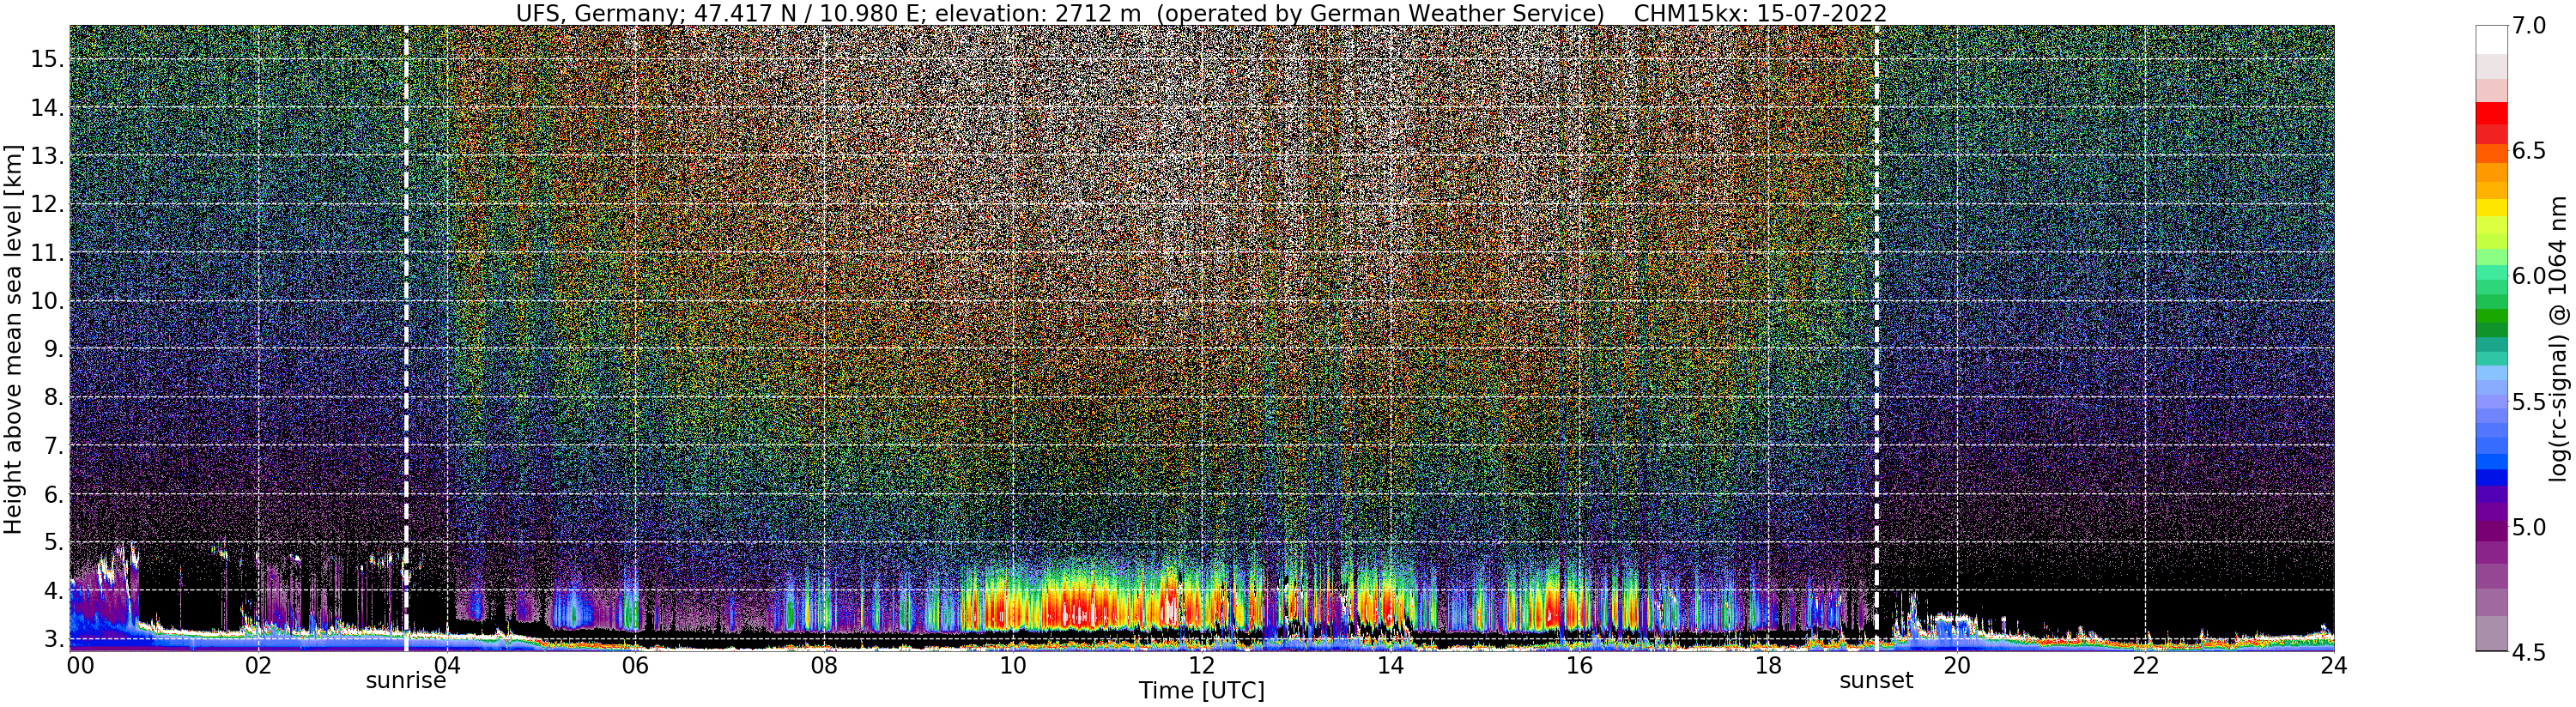The width and height of the screenshot is (2576, 707).
Task: Click the 15. tick on the height axis
Action: (47, 59)
